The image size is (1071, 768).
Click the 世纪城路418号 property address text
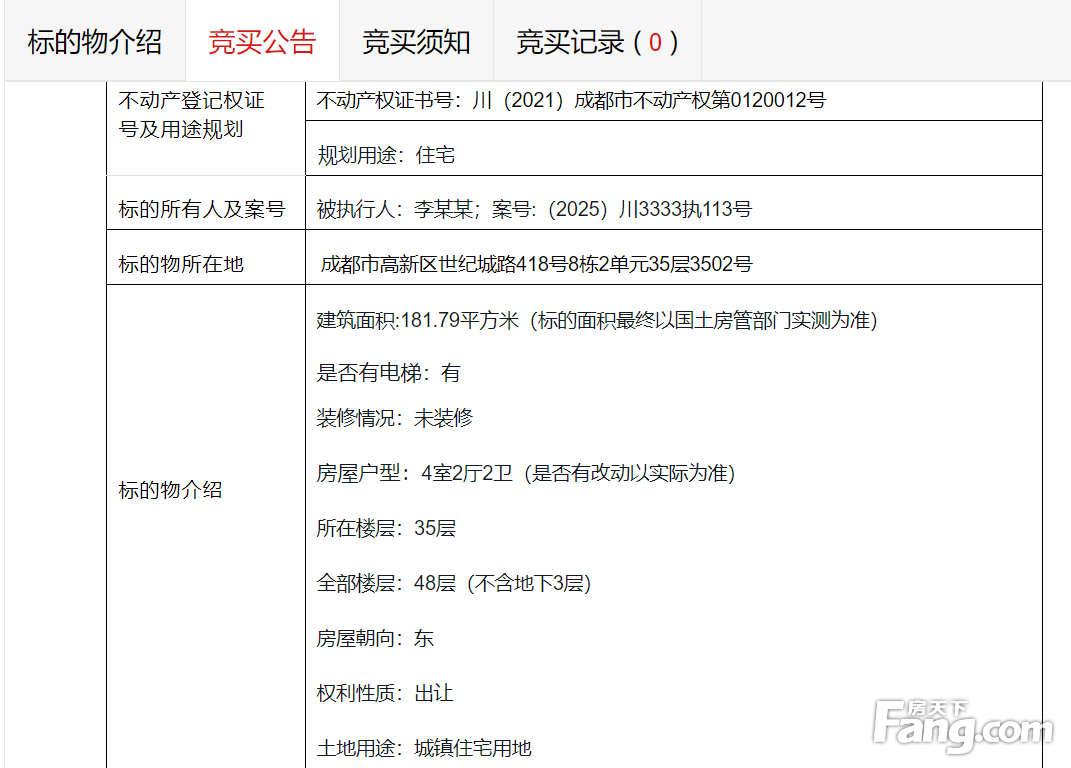click(x=536, y=265)
